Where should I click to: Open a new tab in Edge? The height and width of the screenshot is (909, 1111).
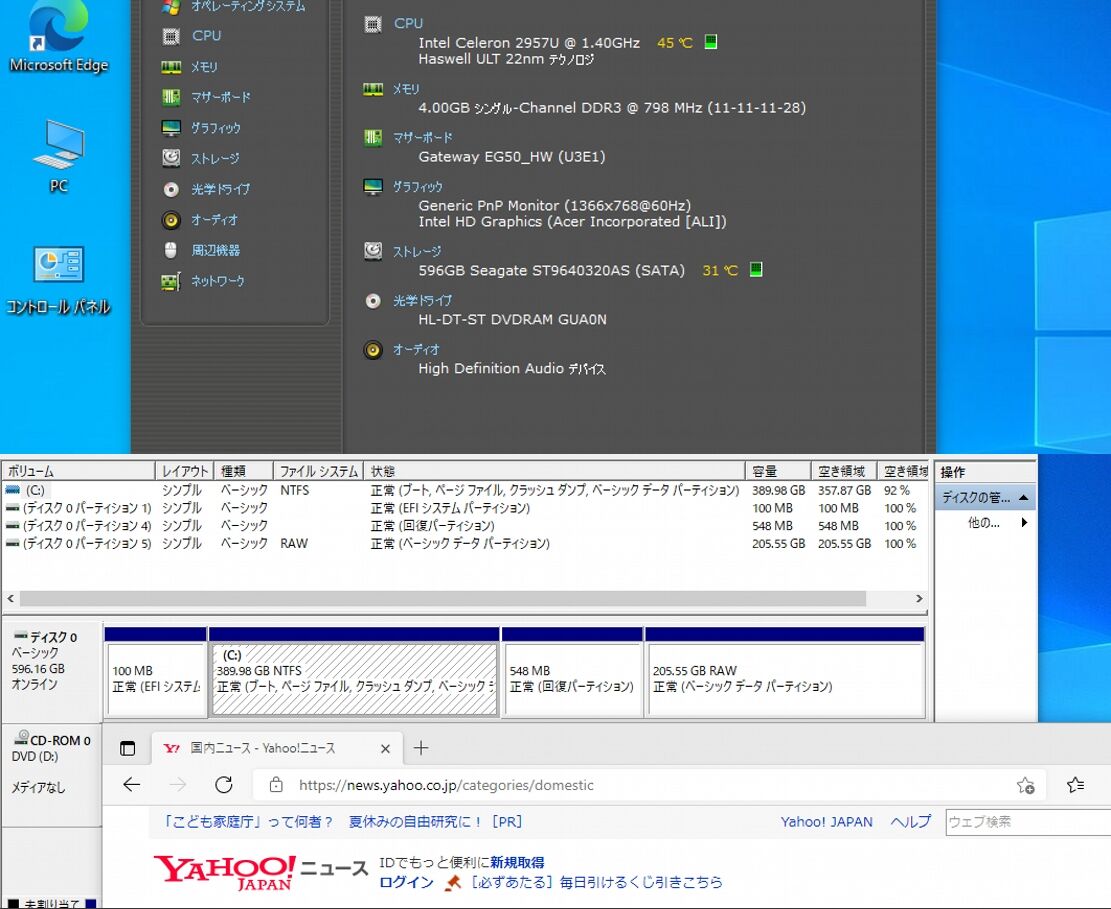point(421,748)
